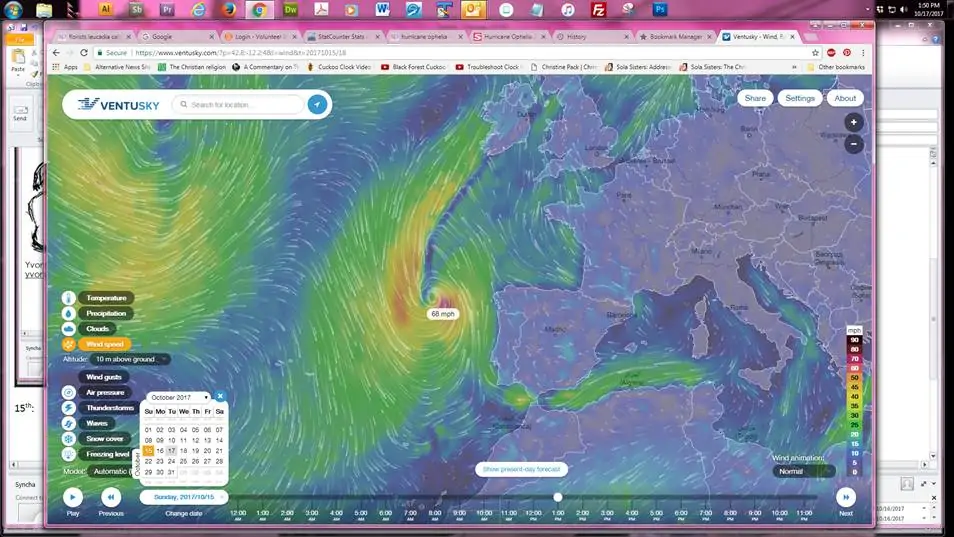Click the browser Back arrow
The height and width of the screenshot is (537, 954).
pos(56,53)
